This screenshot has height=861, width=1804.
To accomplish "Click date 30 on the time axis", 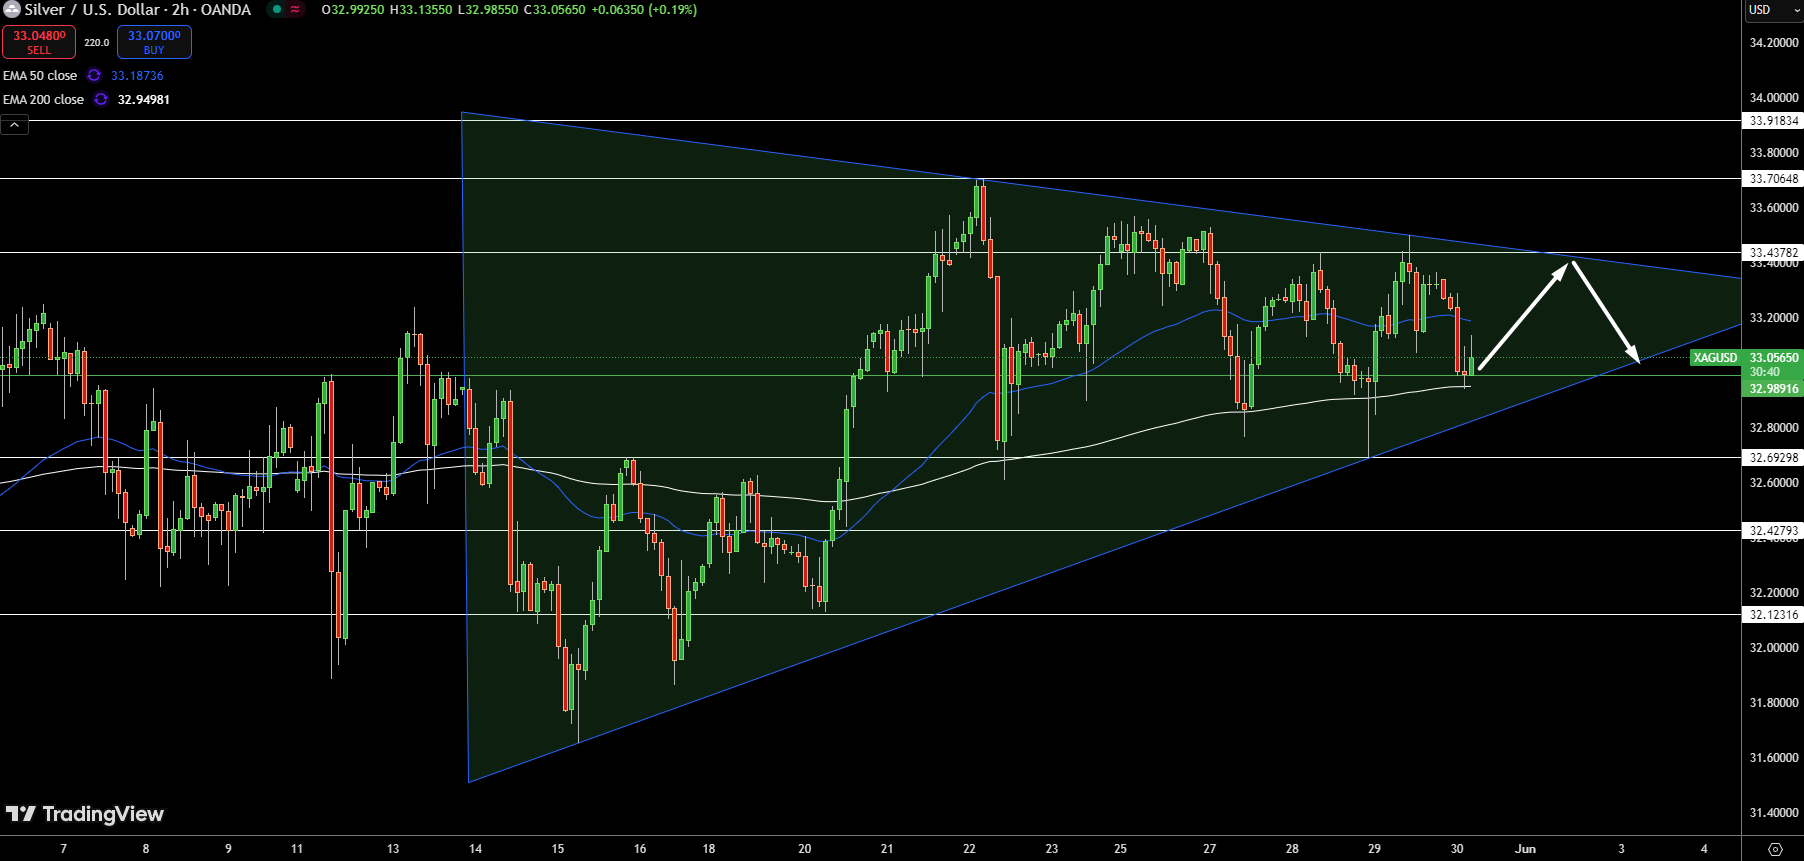I will (1457, 849).
